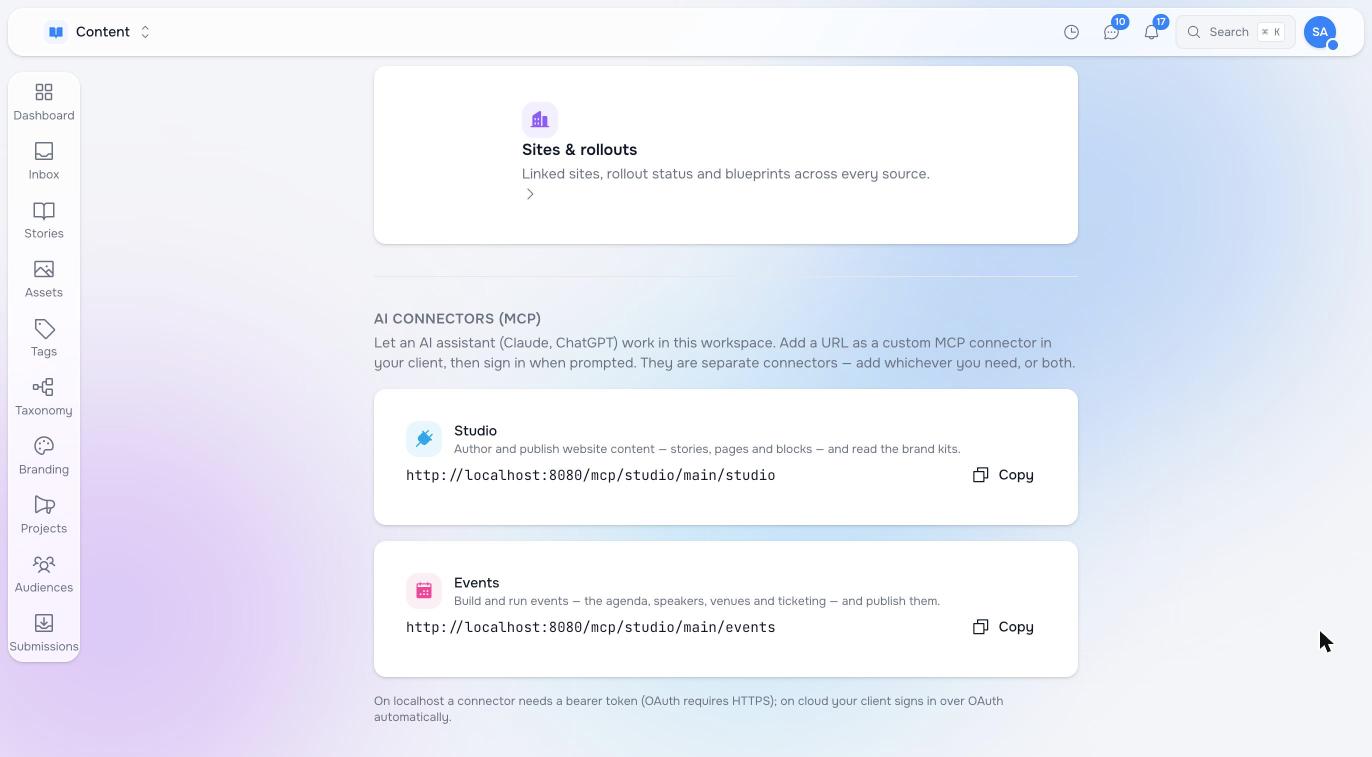Click the AI CONNECTORS (MCP) heading
The width and height of the screenshot is (1372, 757).
tap(457, 319)
